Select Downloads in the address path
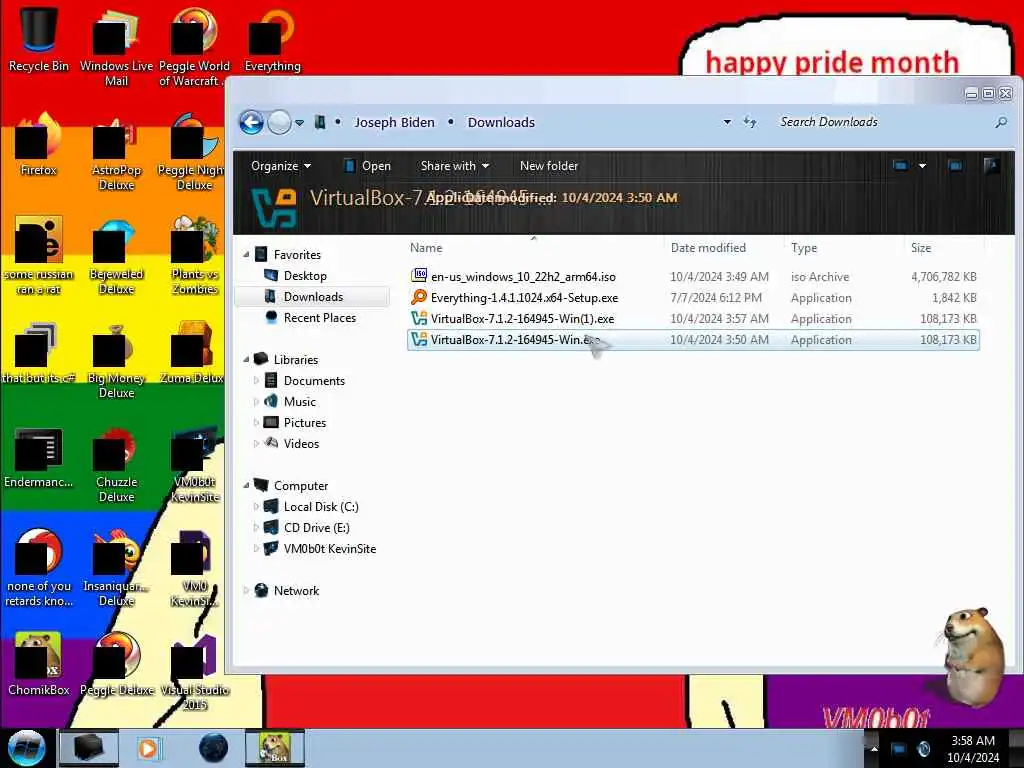The width and height of the screenshot is (1024, 768). (501, 122)
